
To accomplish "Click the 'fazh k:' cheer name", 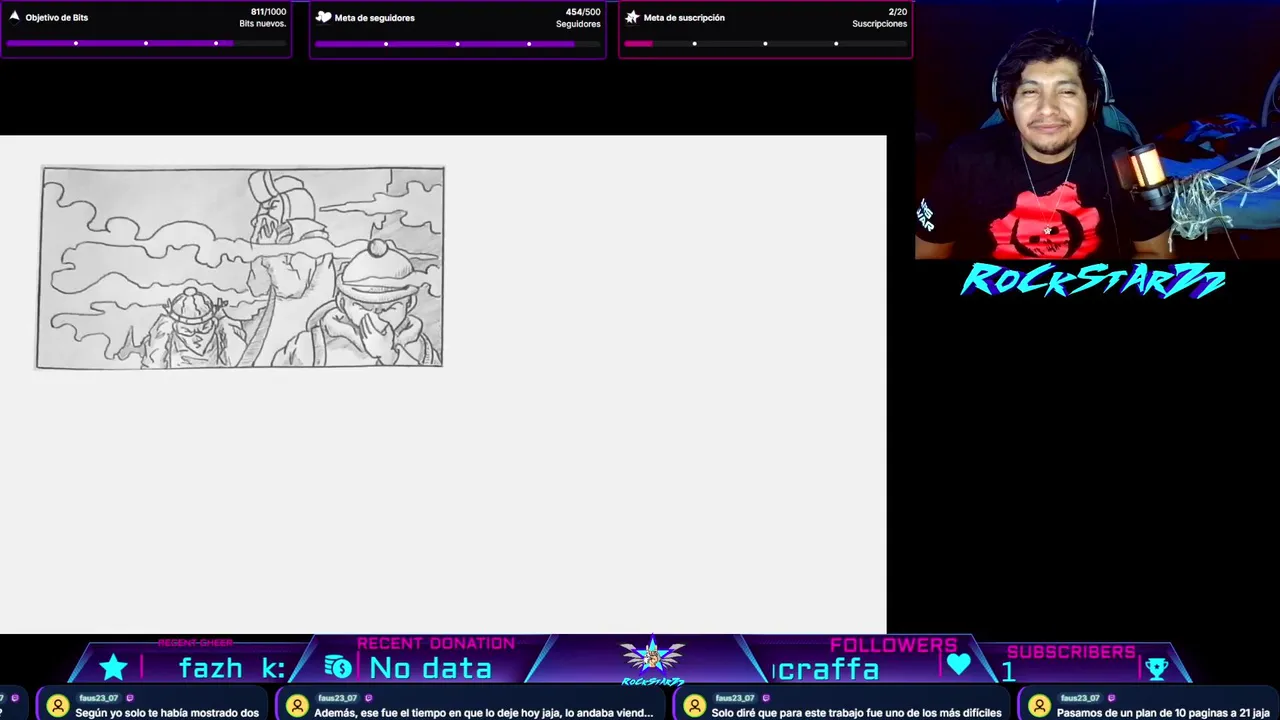I will tap(232, 668).
